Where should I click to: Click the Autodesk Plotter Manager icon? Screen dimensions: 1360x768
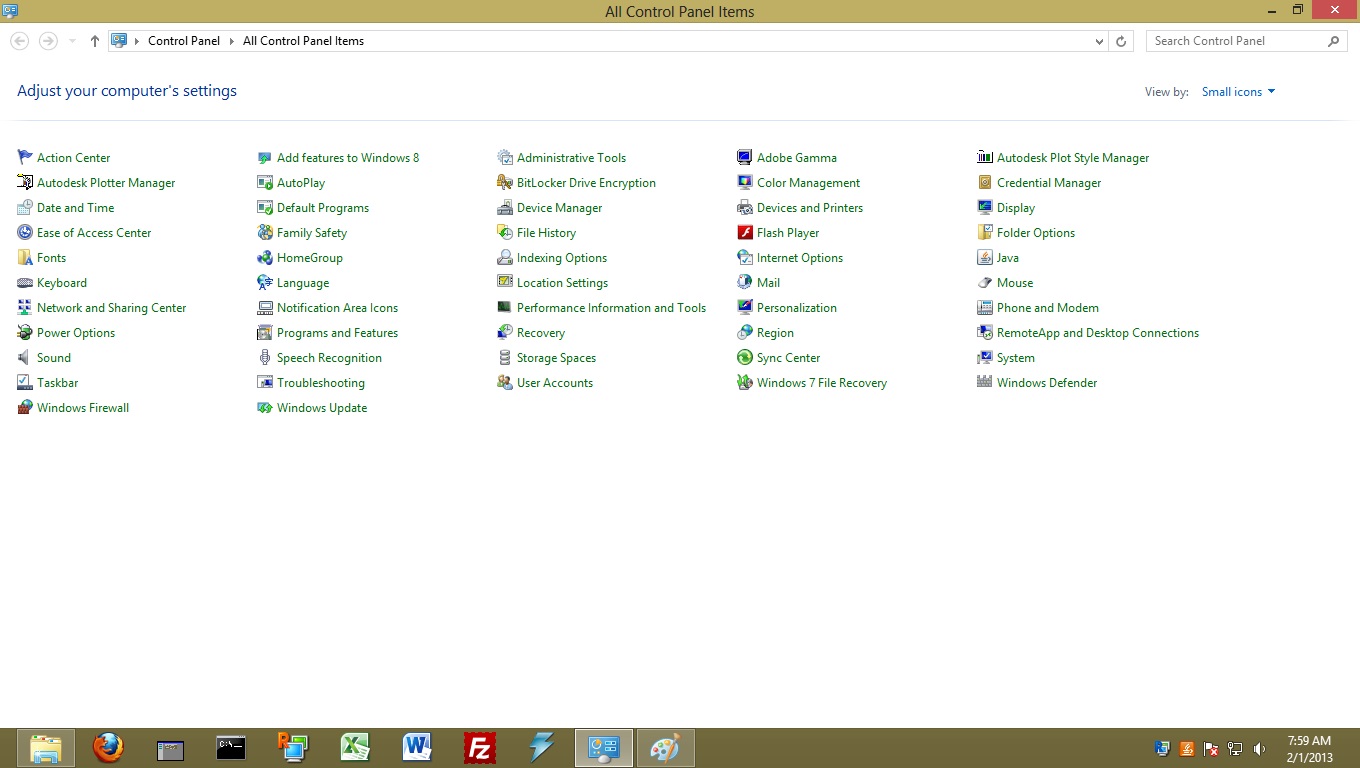pos(25,183)
